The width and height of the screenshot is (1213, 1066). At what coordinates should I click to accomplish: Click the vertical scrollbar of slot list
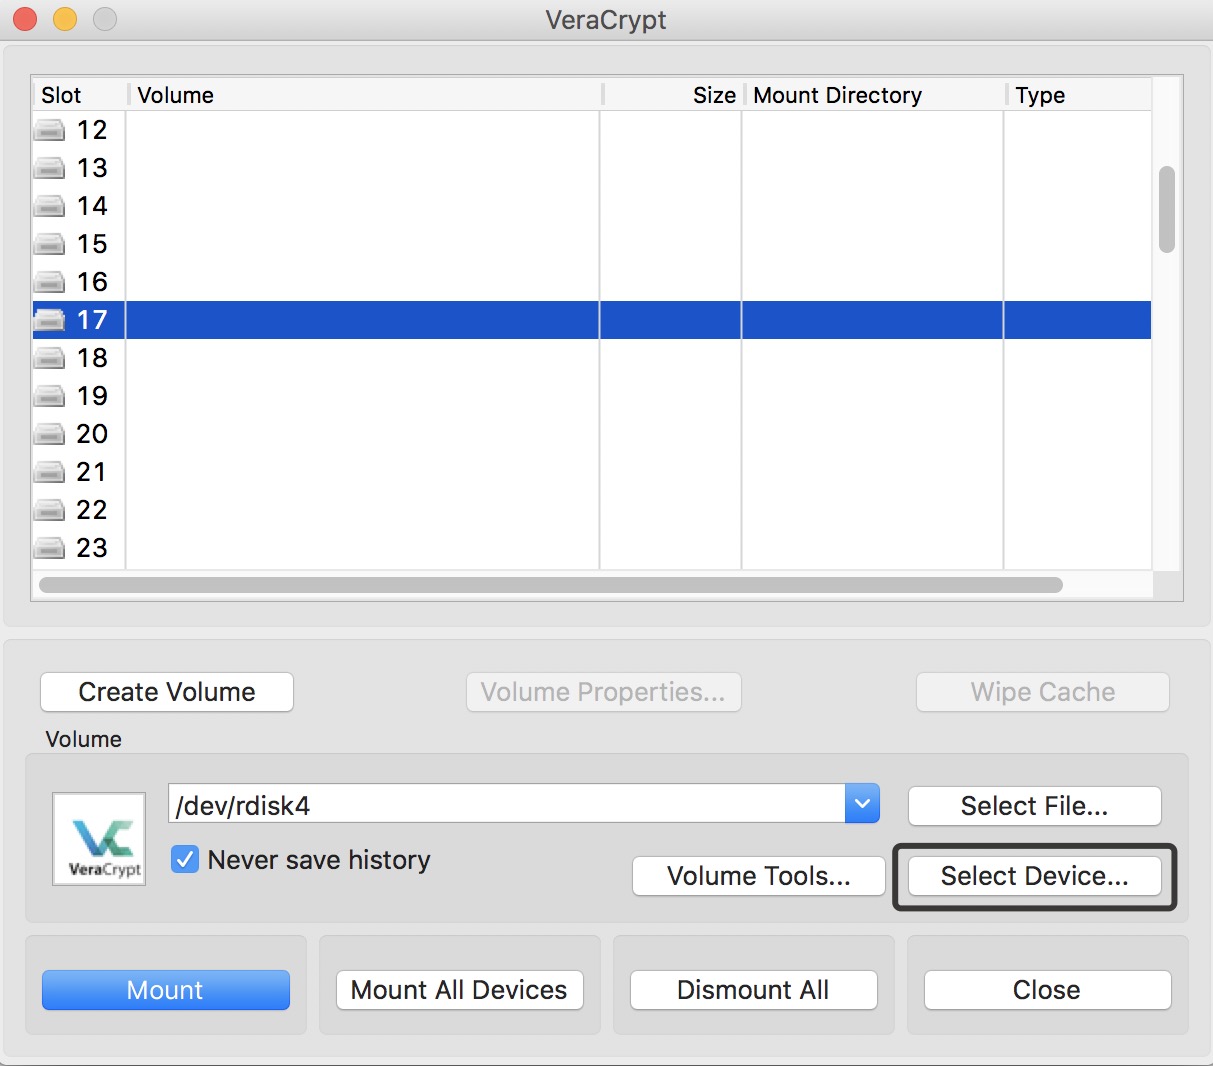pos(1167,210)
